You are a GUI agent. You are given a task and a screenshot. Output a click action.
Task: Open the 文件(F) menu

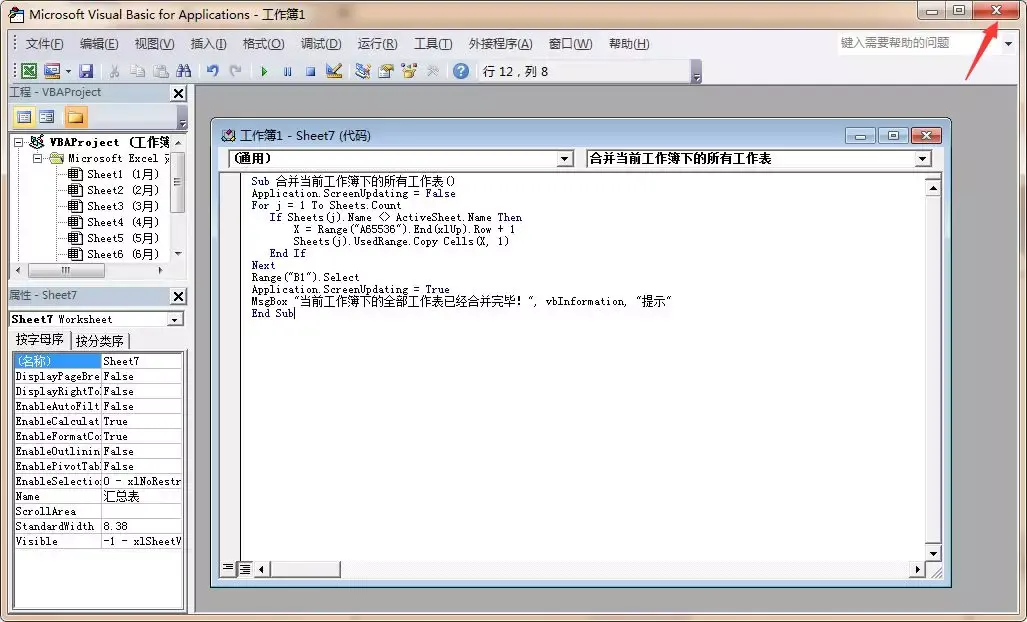pos(45,44)
